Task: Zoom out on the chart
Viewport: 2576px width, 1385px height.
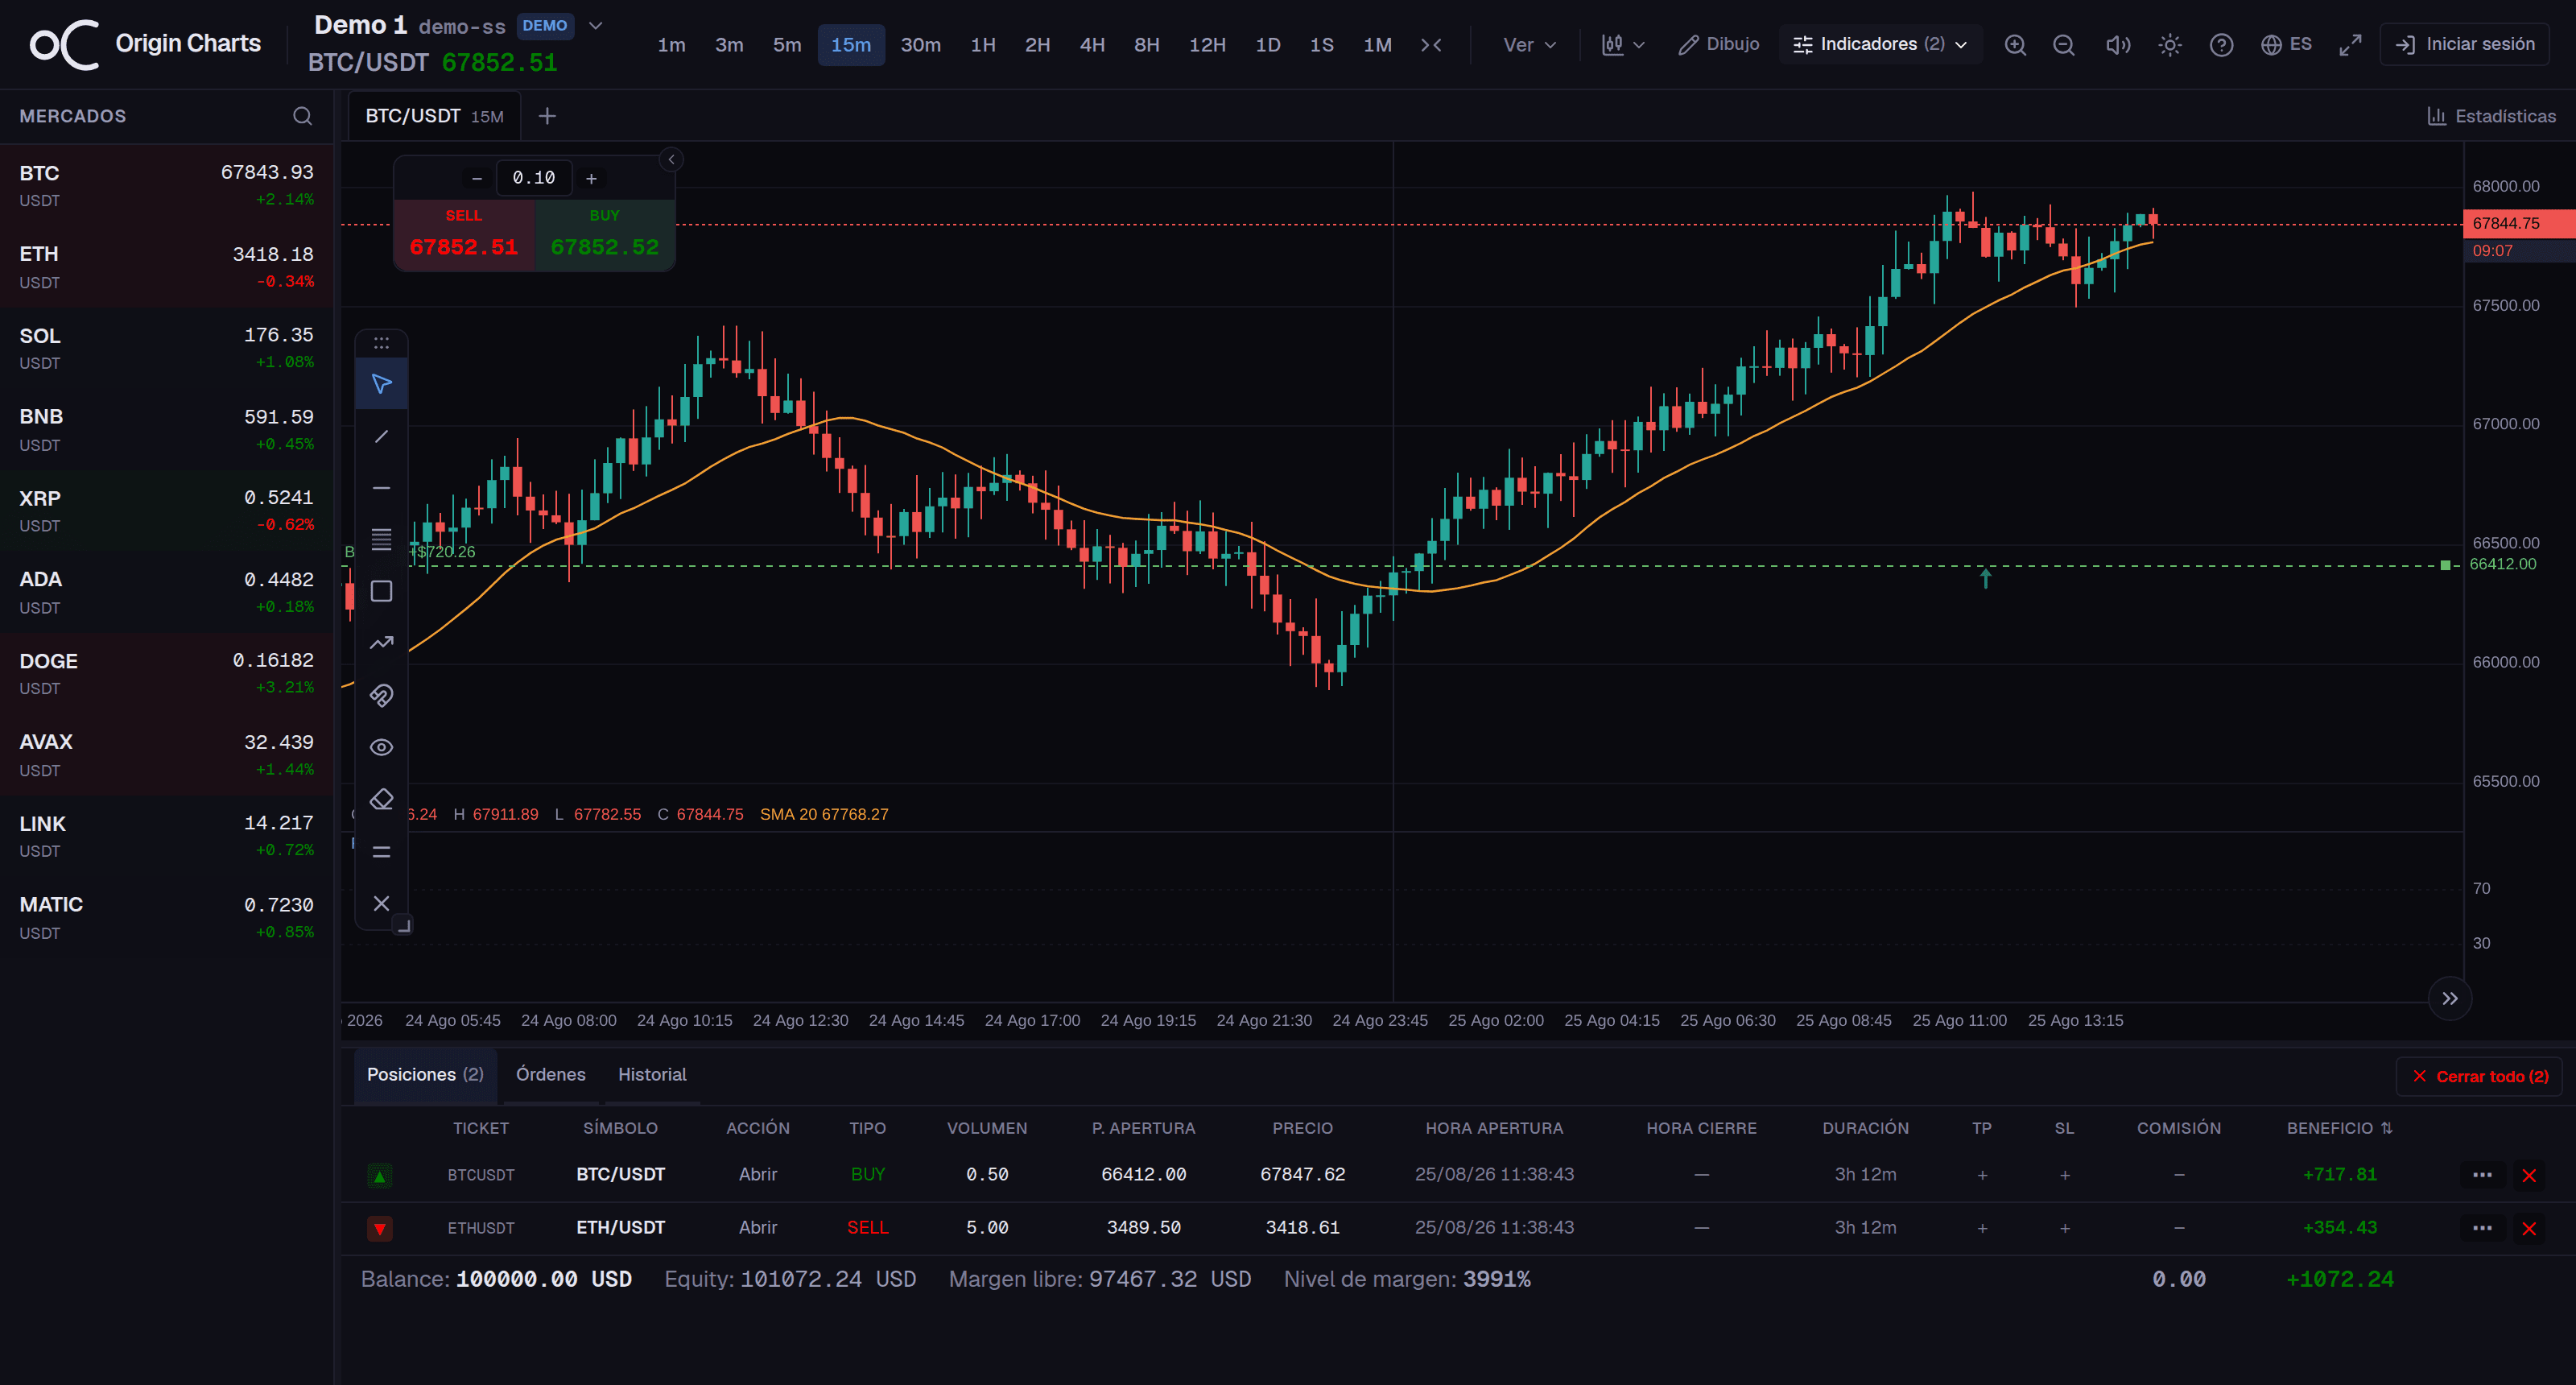Action: [x=2063, y=45]
